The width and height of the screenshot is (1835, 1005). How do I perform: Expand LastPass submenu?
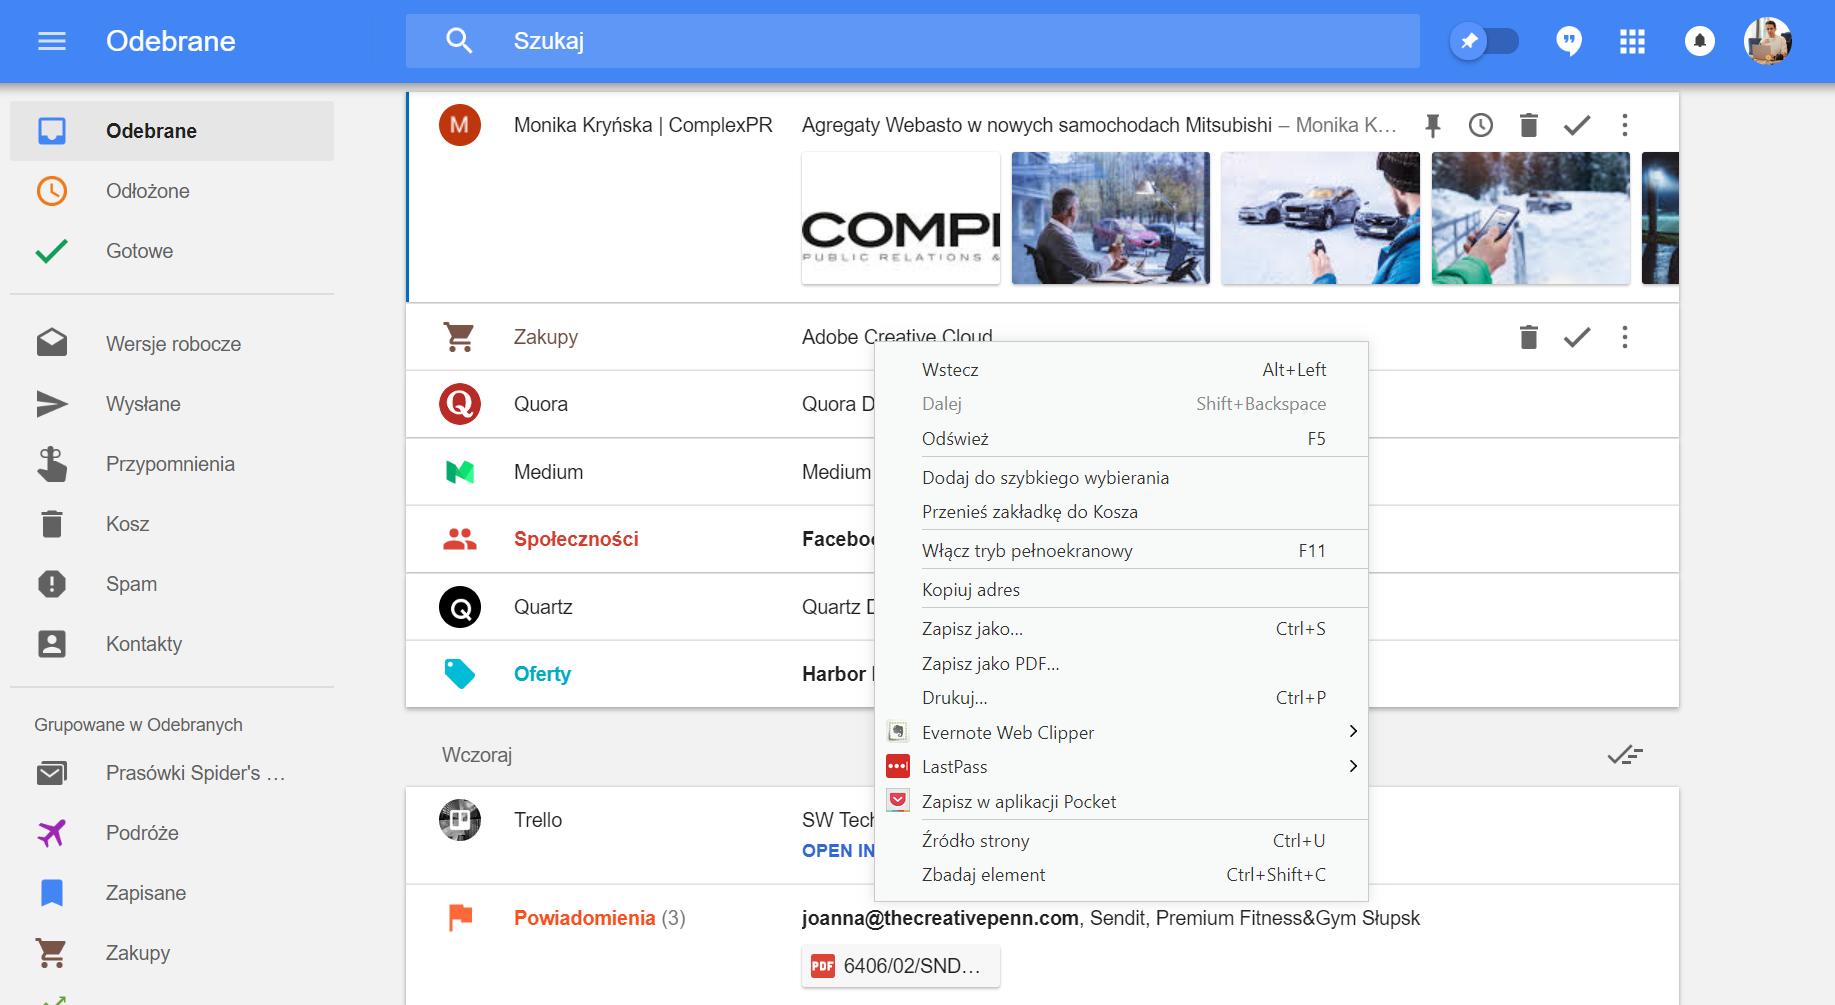1121,767
